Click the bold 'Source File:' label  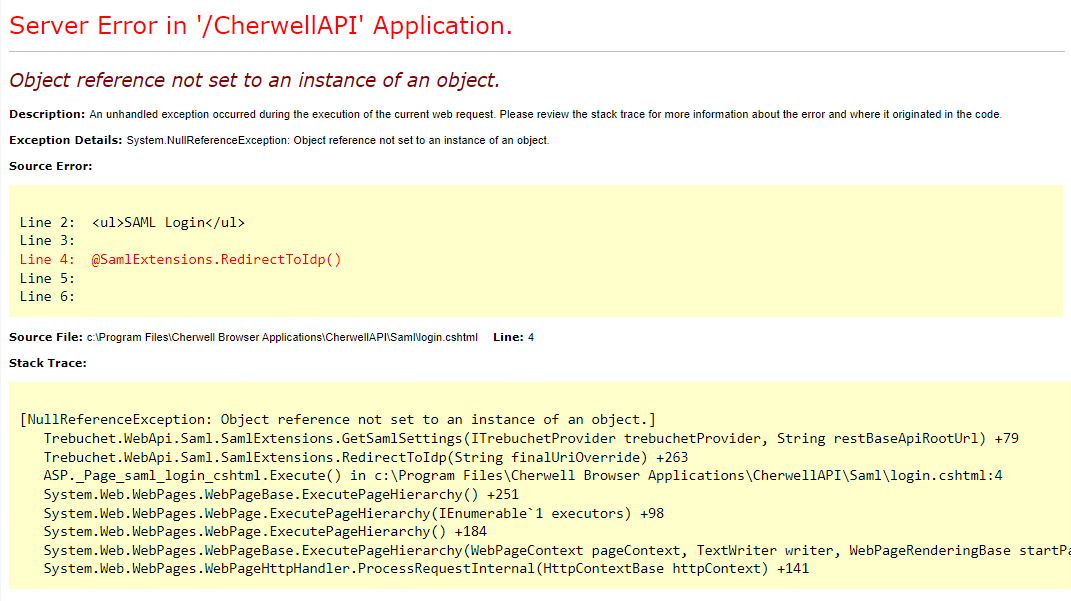click(x=46, y=337)
